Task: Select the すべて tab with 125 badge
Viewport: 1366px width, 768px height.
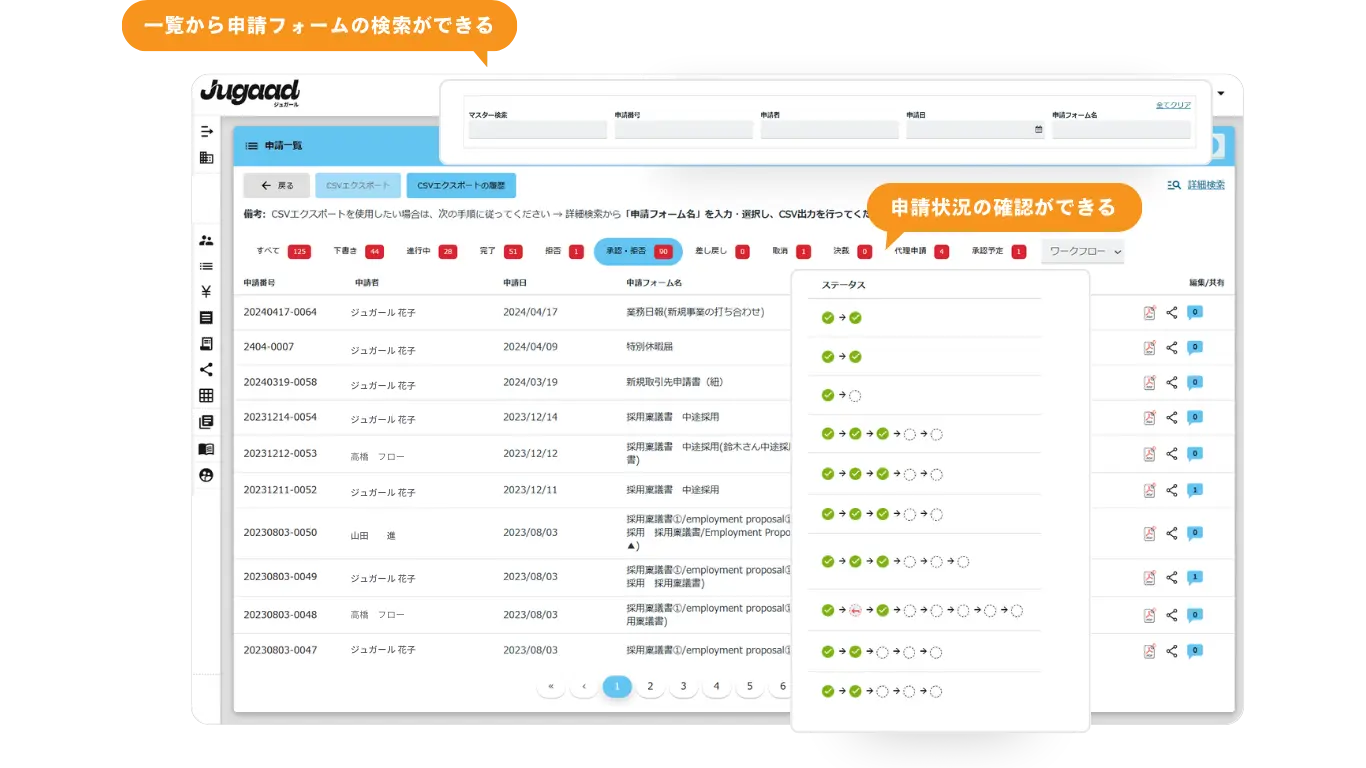Action: coord(282,251)
